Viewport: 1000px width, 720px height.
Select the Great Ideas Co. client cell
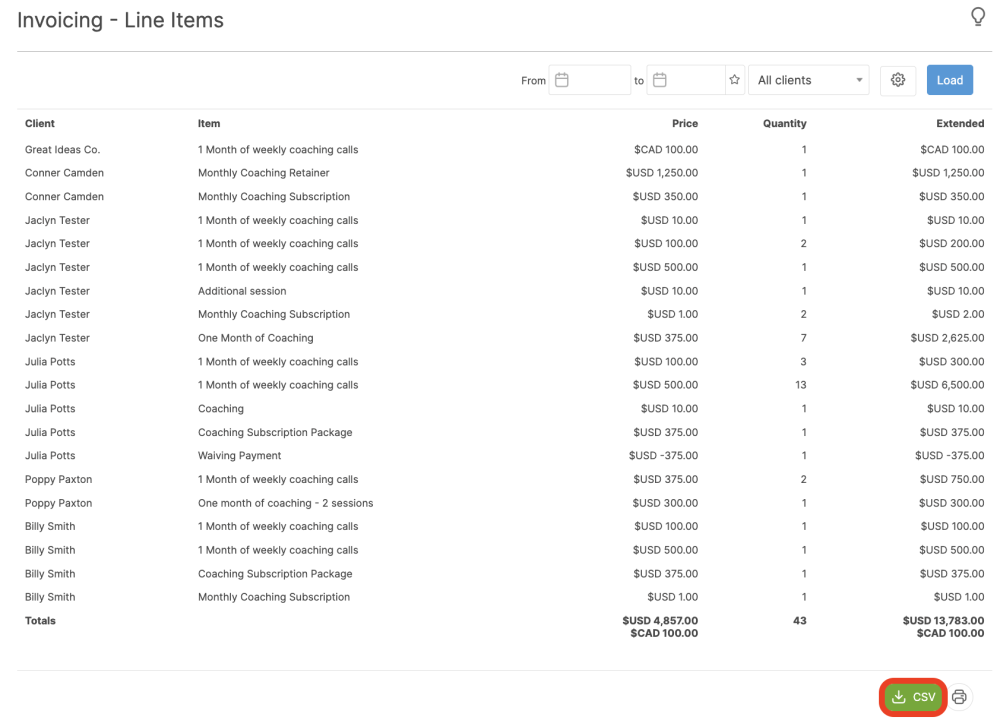[x=62, y=149]
